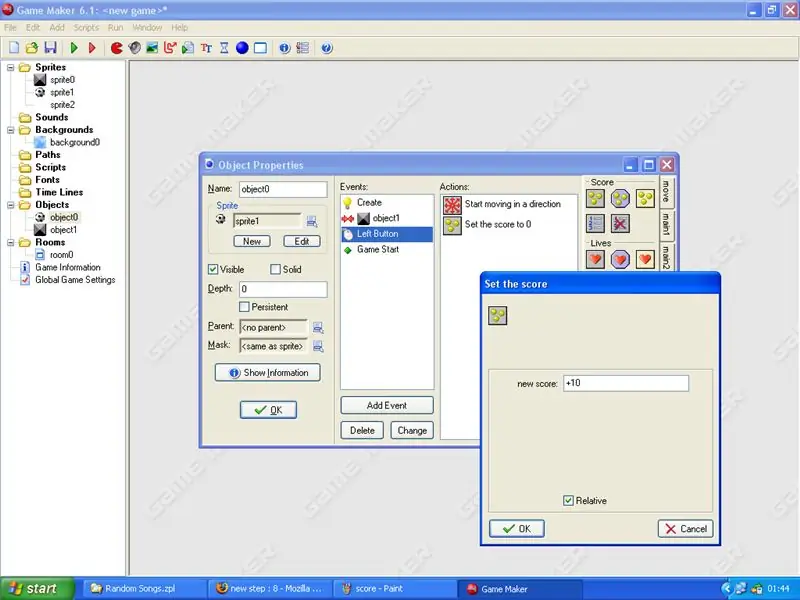Click the new score input field
This screenshot has width=800, height=600.
626,383
